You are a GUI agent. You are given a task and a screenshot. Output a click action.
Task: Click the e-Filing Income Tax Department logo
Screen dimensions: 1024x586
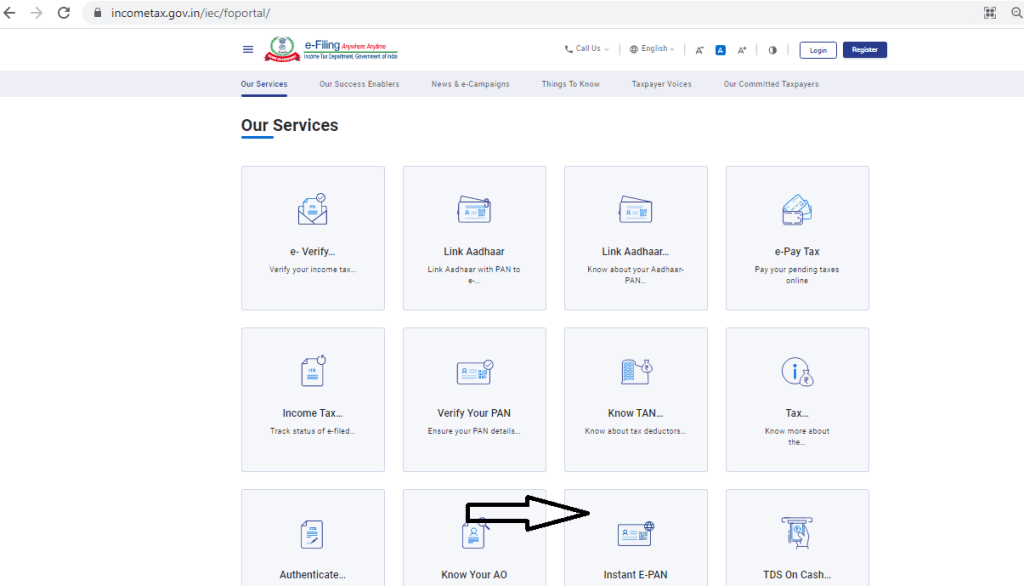332,49
